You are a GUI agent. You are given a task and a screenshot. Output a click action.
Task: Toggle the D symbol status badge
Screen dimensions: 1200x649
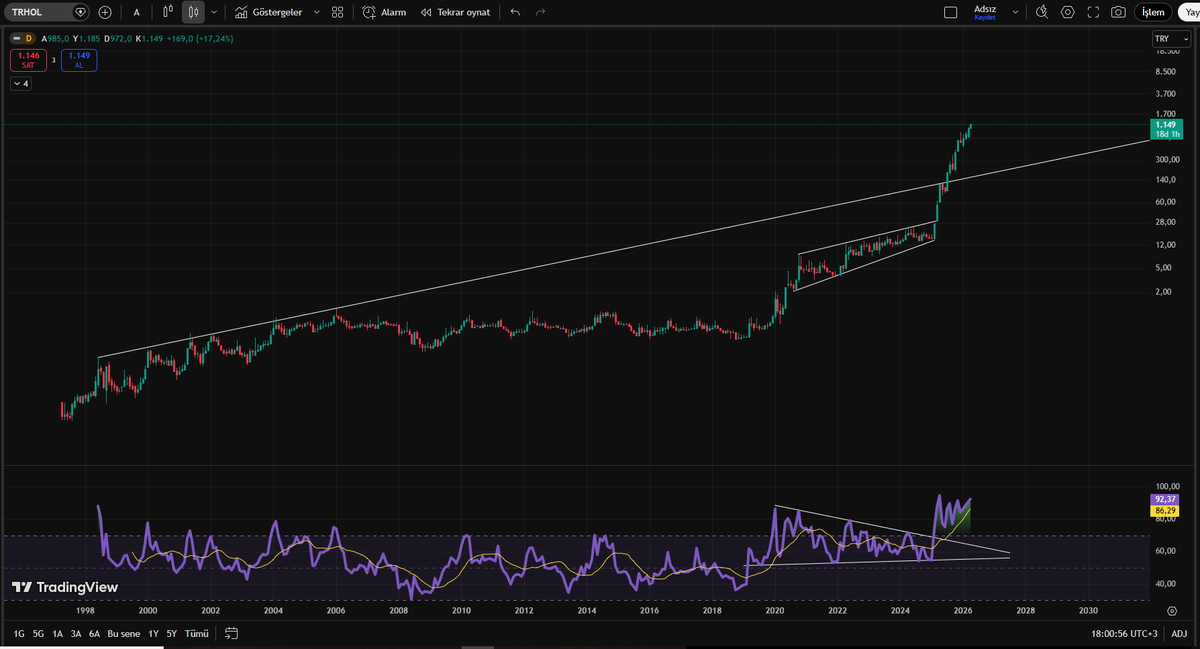coord(30,39)
